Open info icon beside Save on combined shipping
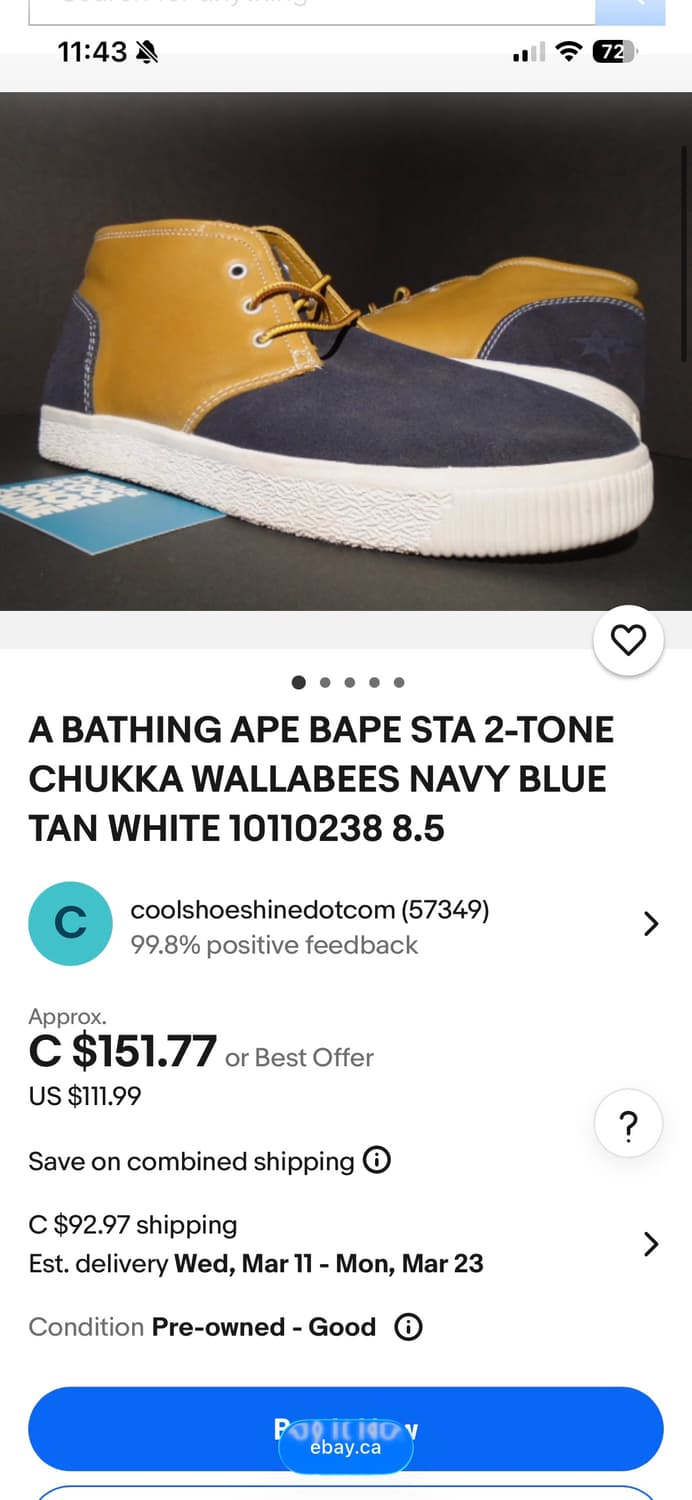 [376, 1161]
